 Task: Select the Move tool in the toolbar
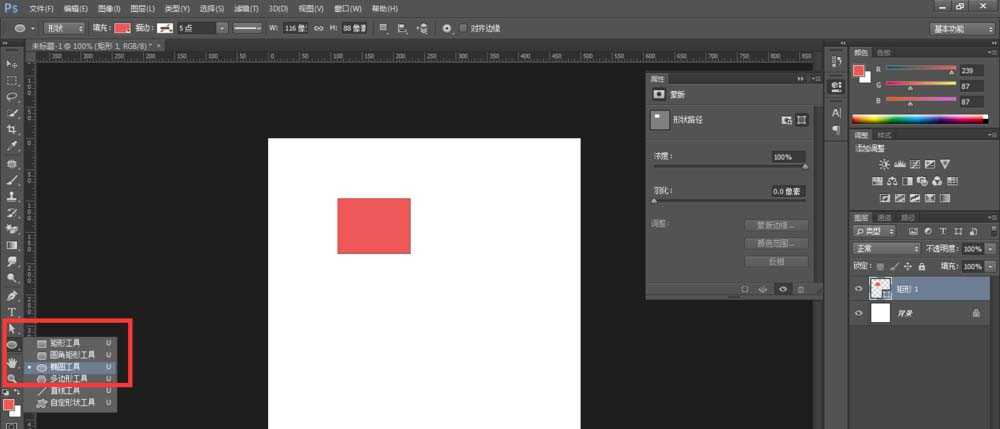click(12, 63)
